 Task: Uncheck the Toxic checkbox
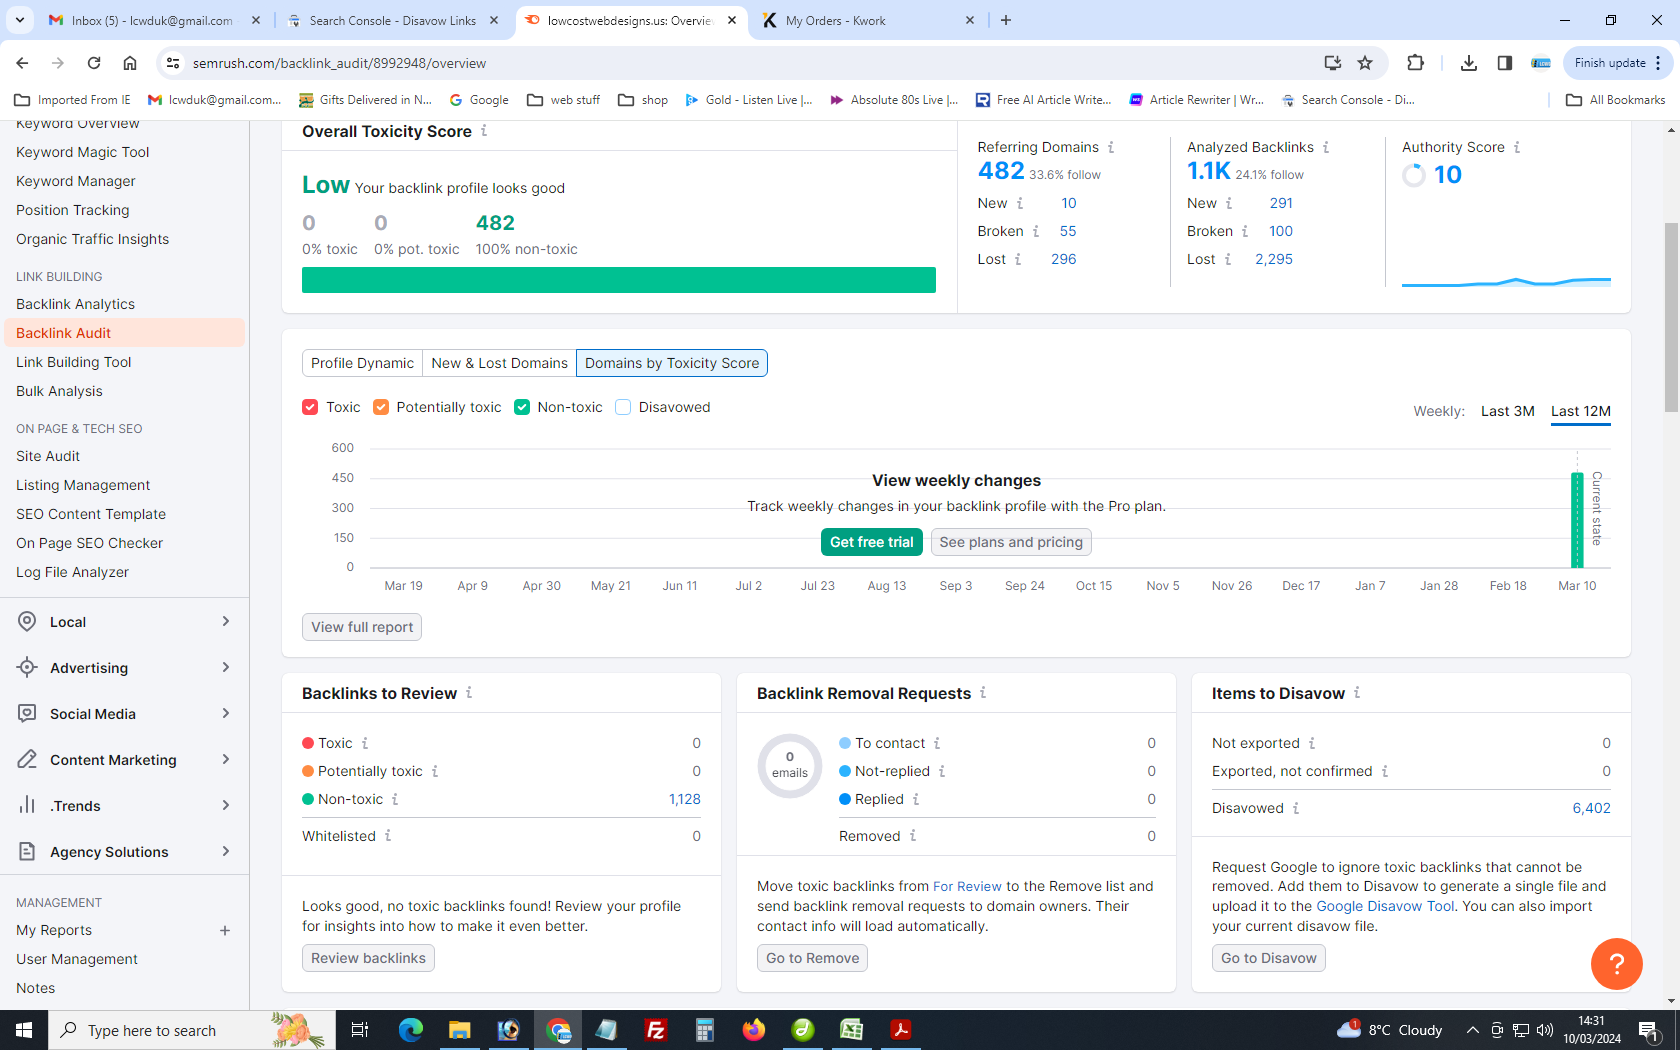coord(310,407)
